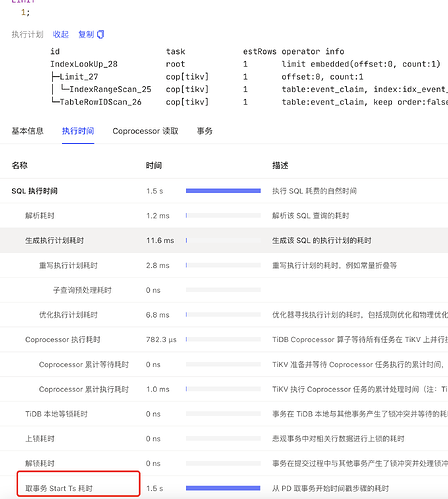
Task: Select the Limit_27 plan node
Action: click(79, 77)
